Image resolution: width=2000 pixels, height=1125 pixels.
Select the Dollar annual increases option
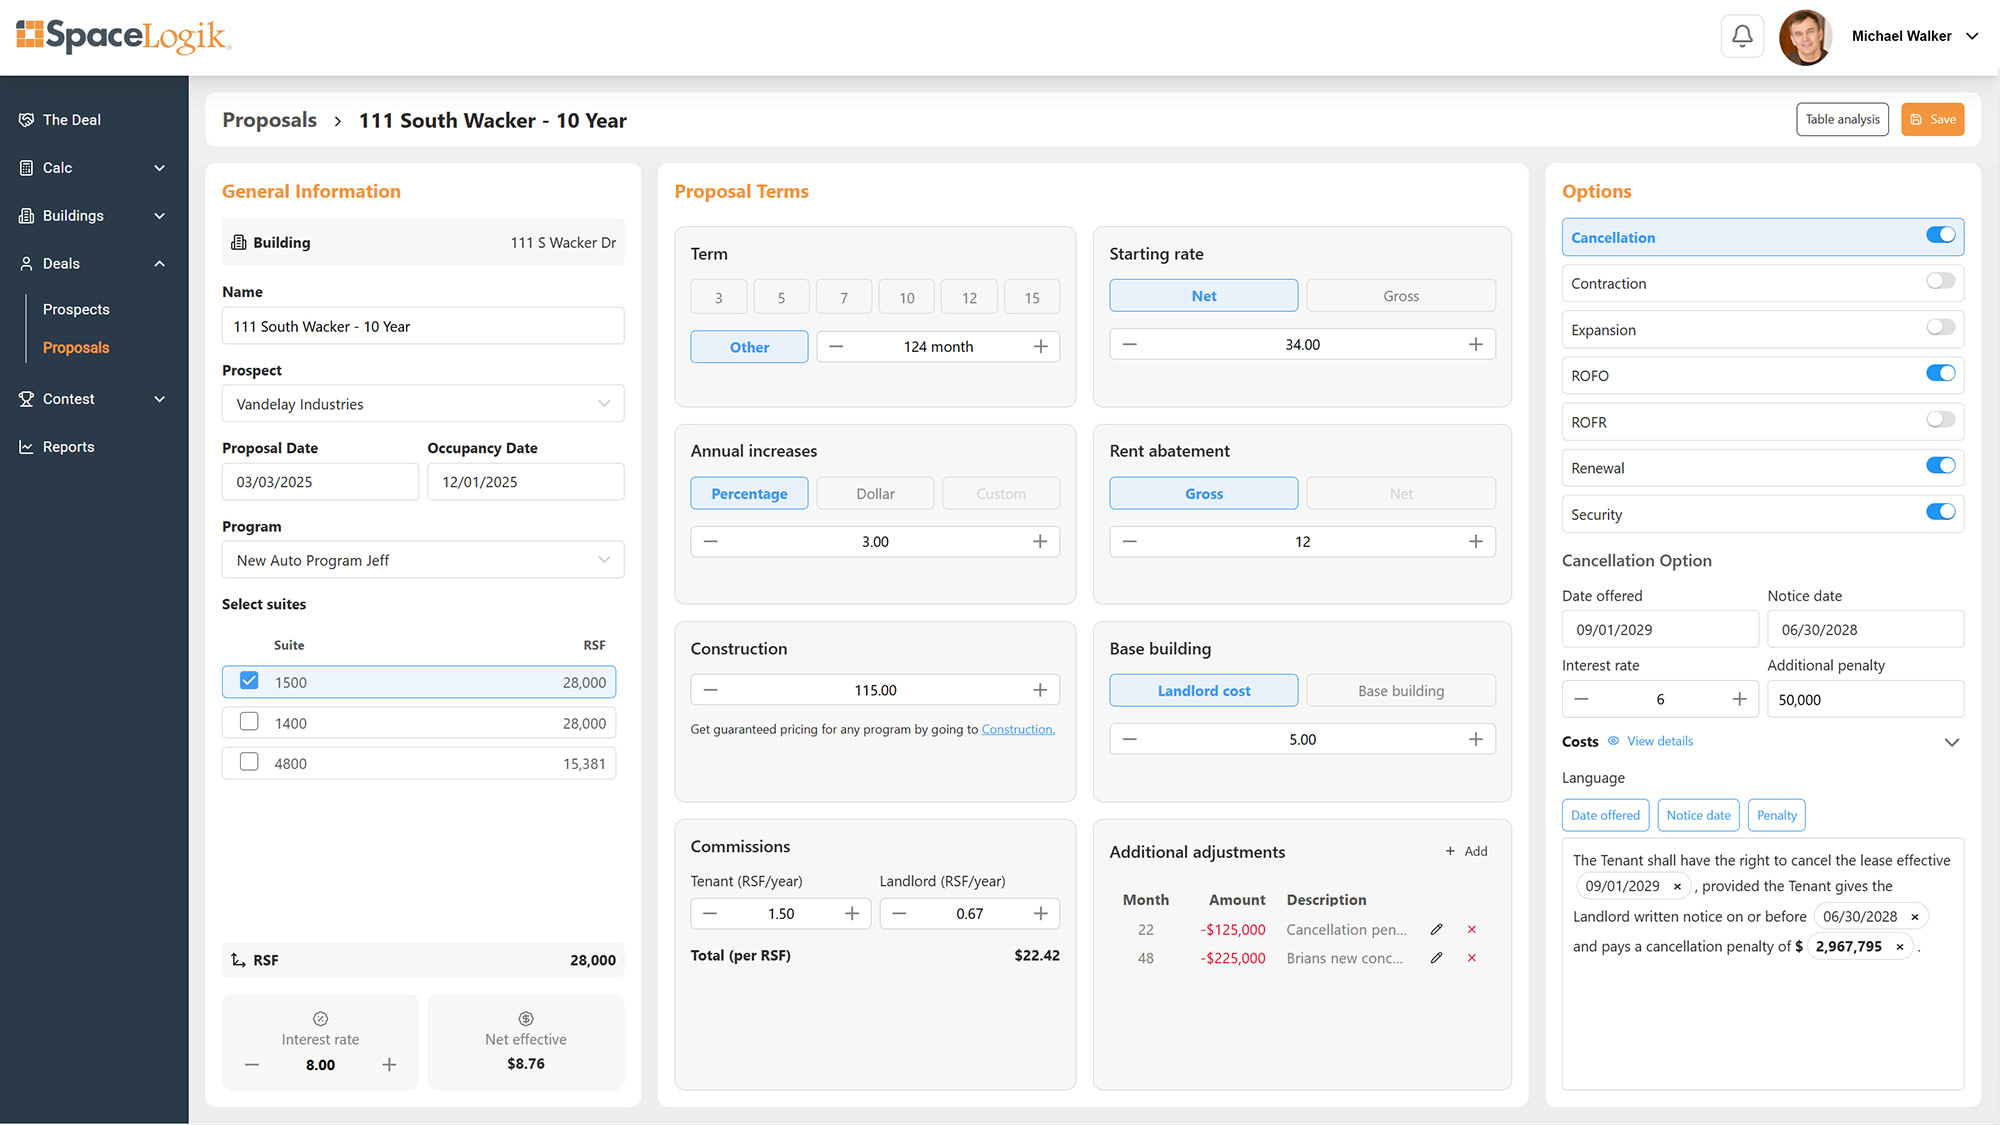pyautogui.click(x=874, y=494)
